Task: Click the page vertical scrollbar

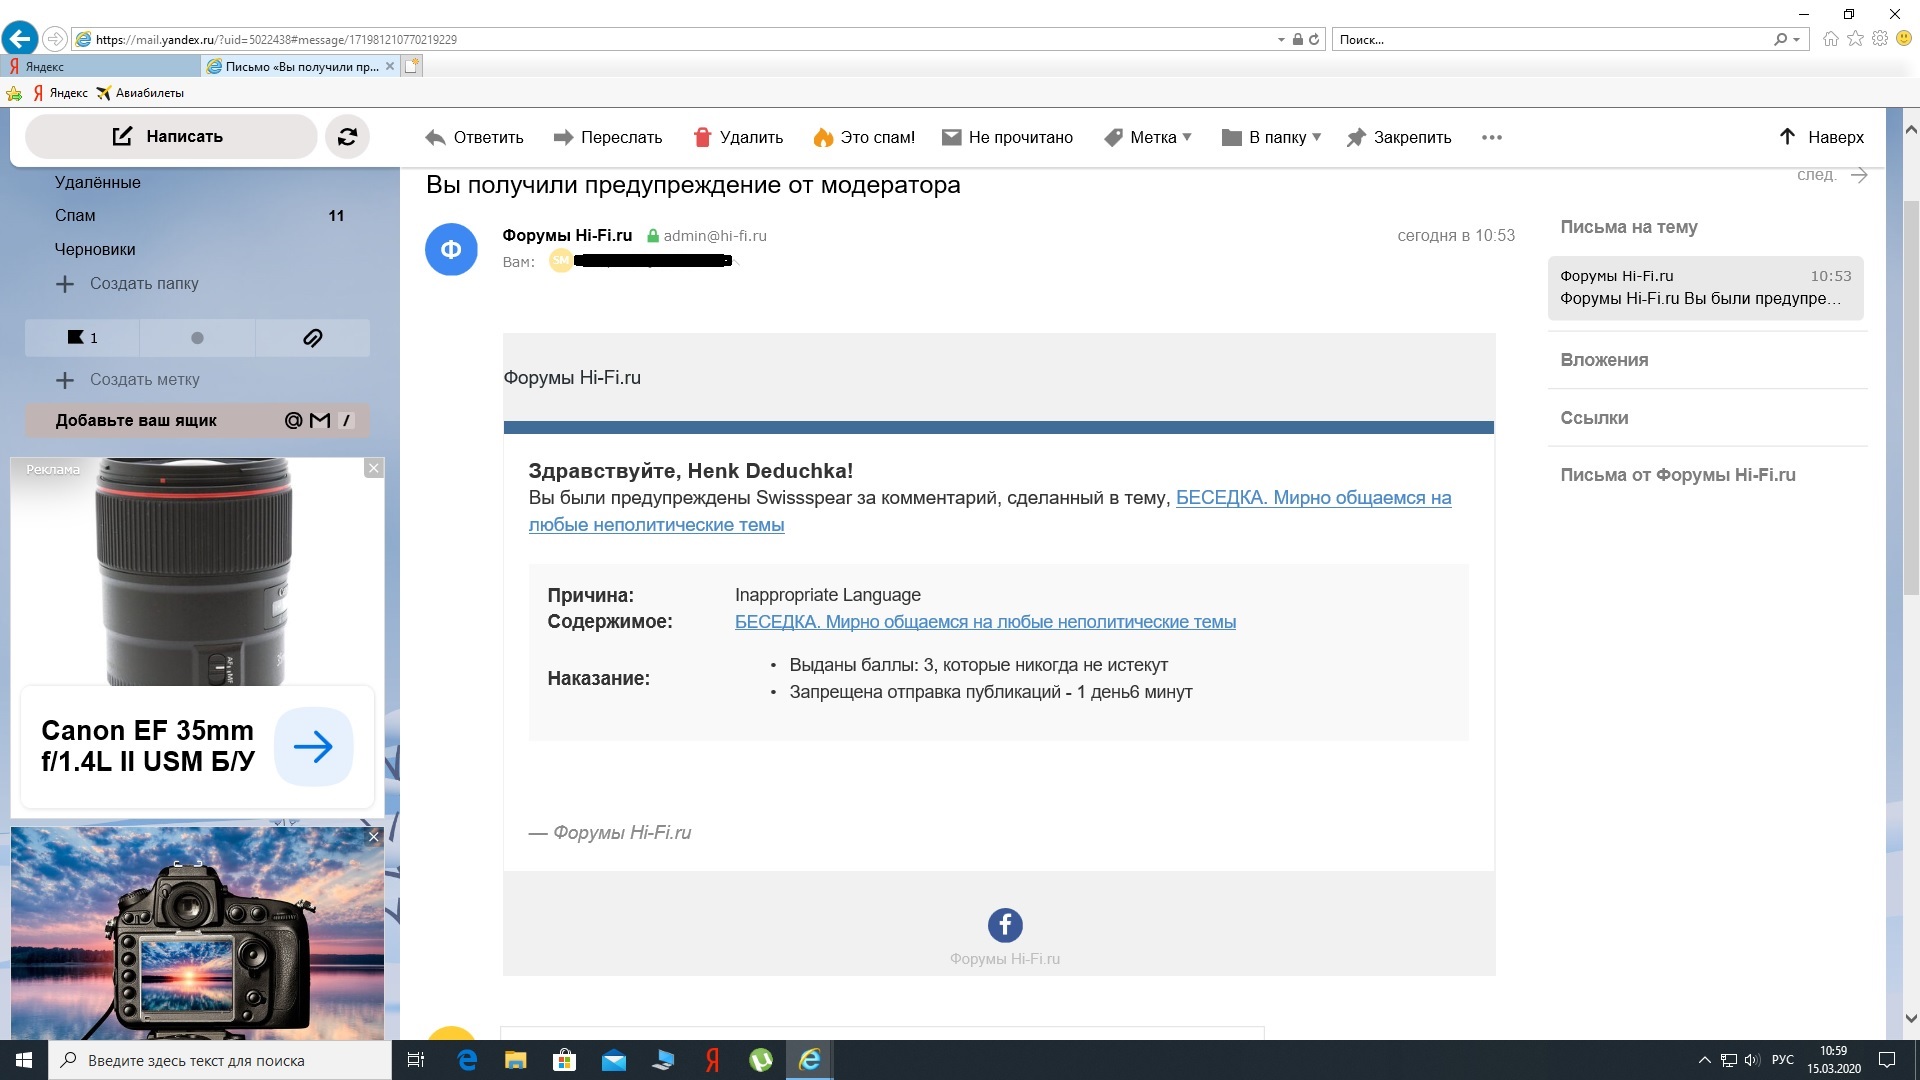Action: click(1910, 400)
